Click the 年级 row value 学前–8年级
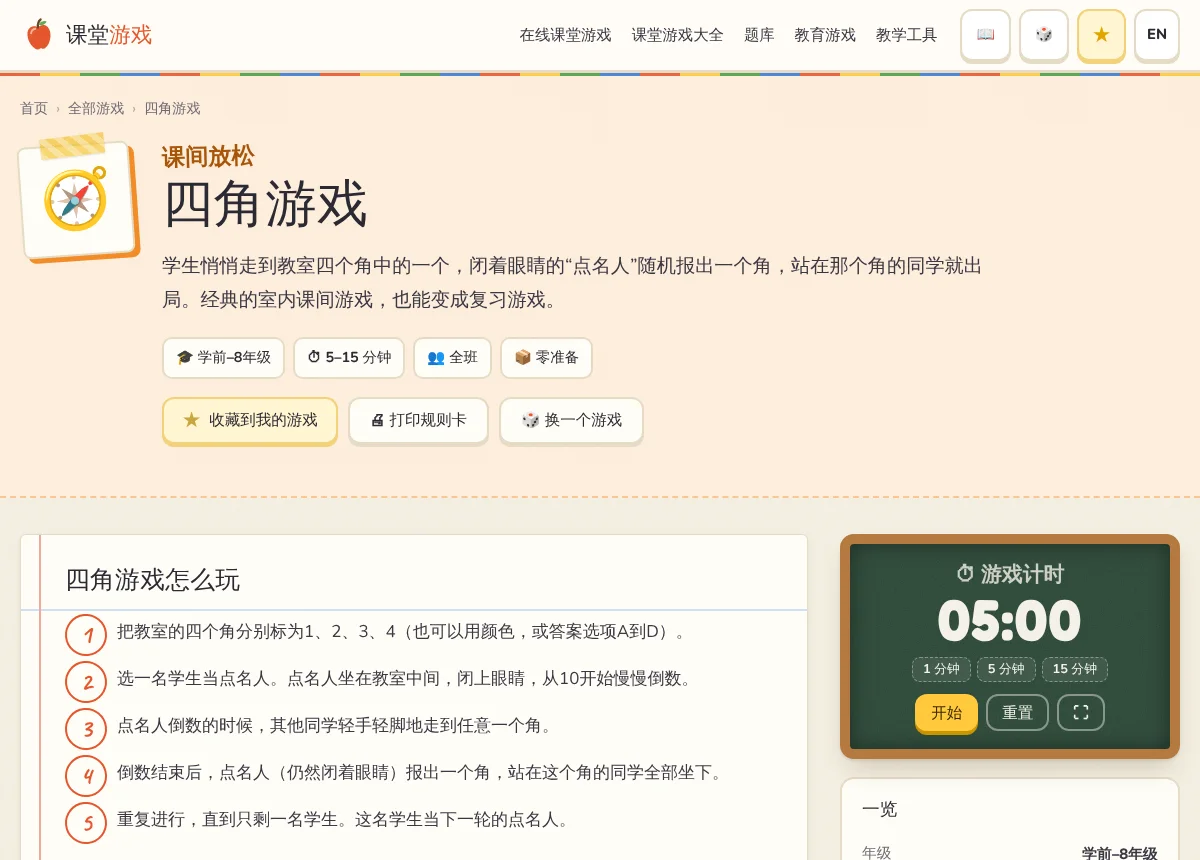This screenshot has height=860, width=1200. click(x=1119, y=853)
